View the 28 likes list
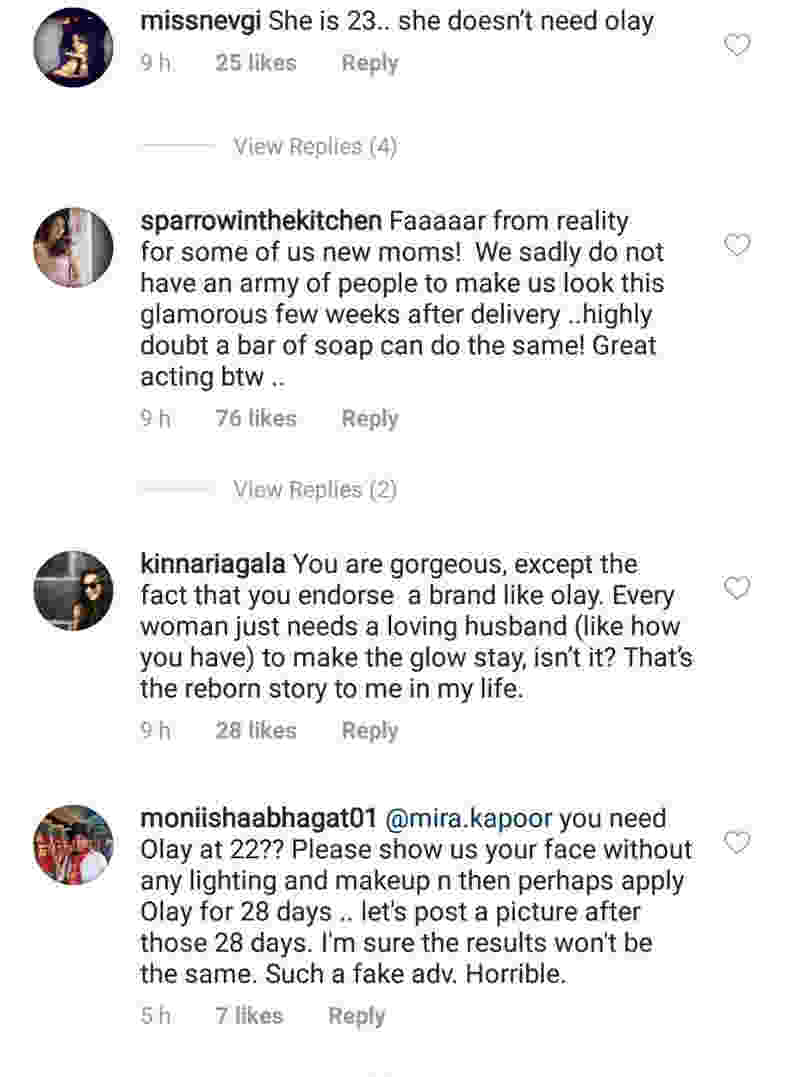800x1077 pixels. [256, 731]
